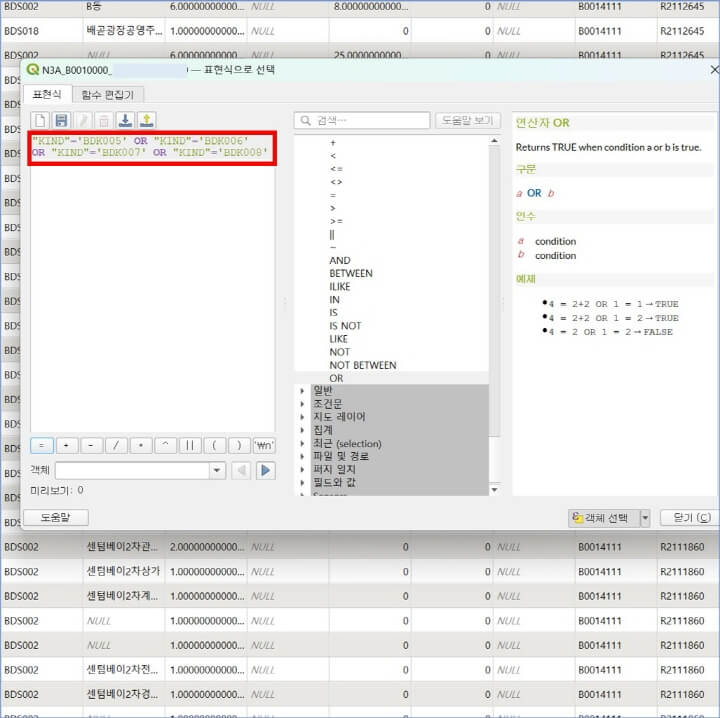
Task: Click into the function 검색 search field
Action: tap(363, 120)
